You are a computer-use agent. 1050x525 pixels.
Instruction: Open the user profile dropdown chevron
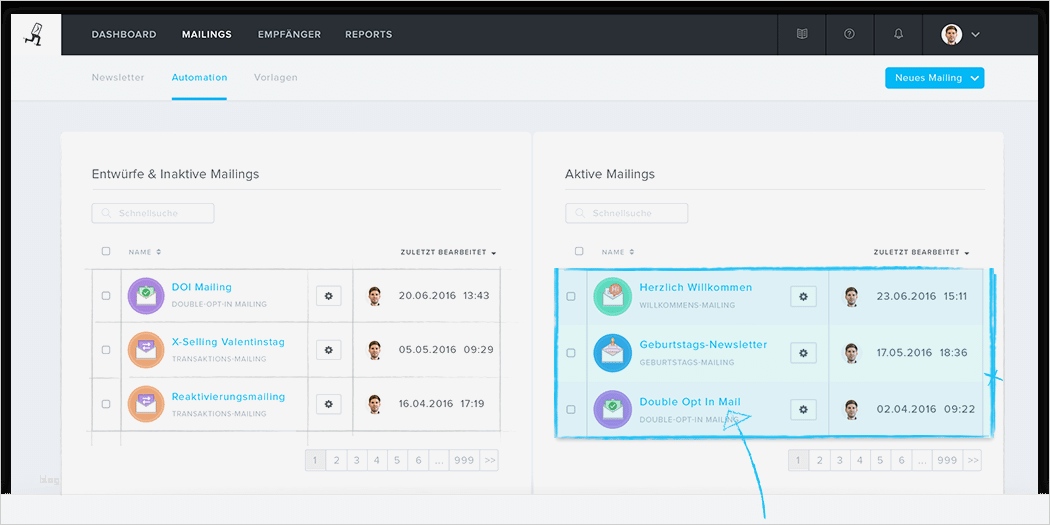(x=976, y=34)
